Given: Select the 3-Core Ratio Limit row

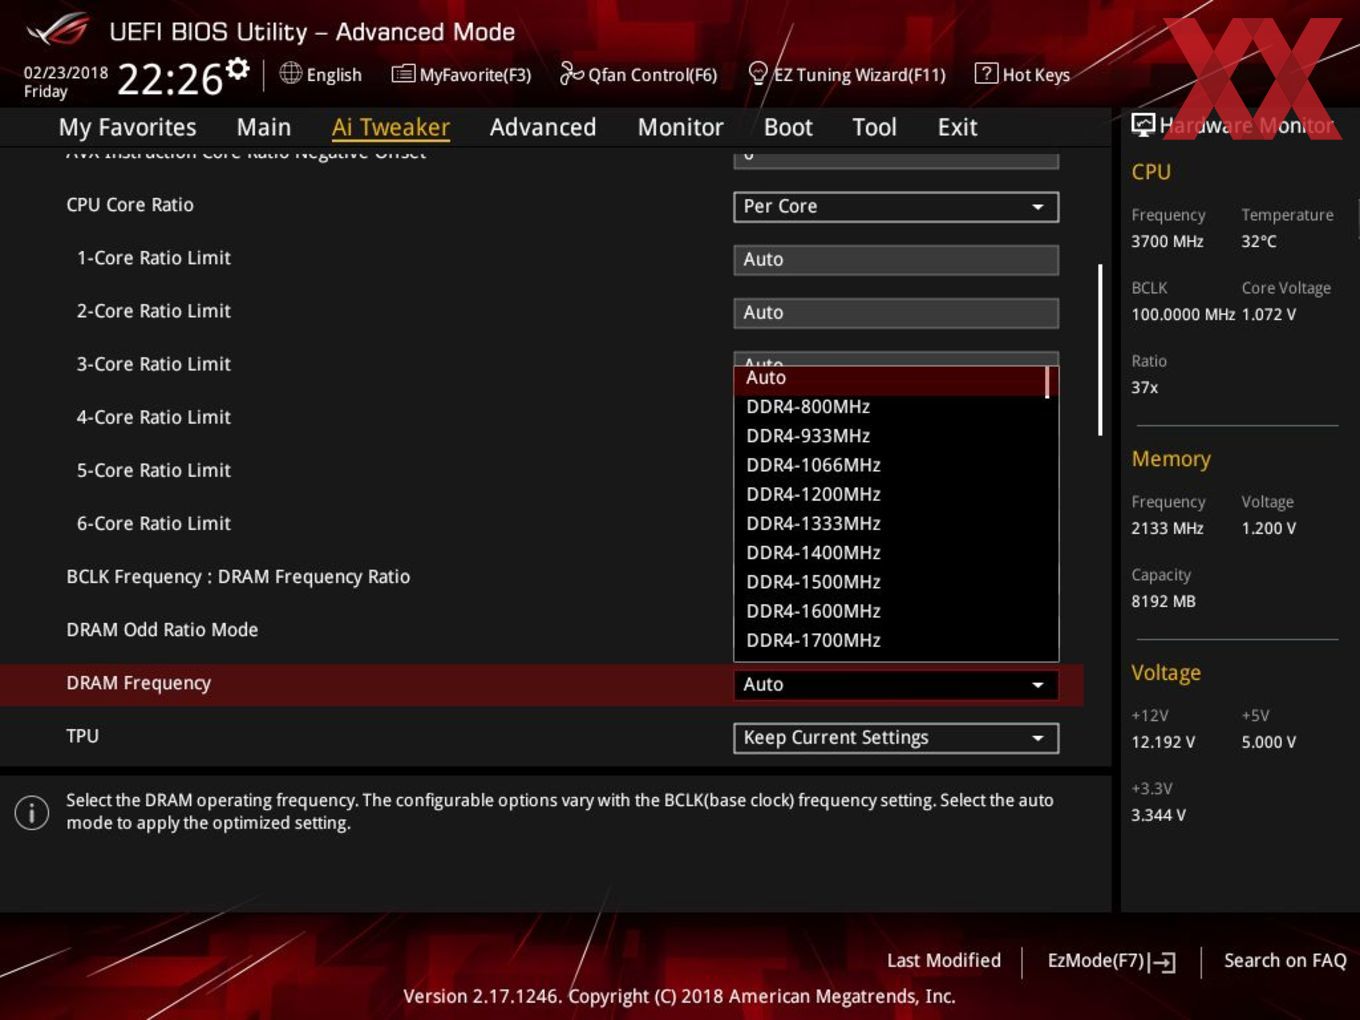Looking at the screenshot, I should 153,363.
